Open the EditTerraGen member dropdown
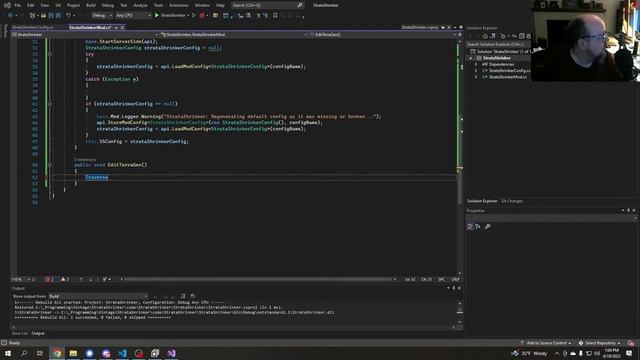This screenshot has width=640, height=360. click(x=383, y=35)
